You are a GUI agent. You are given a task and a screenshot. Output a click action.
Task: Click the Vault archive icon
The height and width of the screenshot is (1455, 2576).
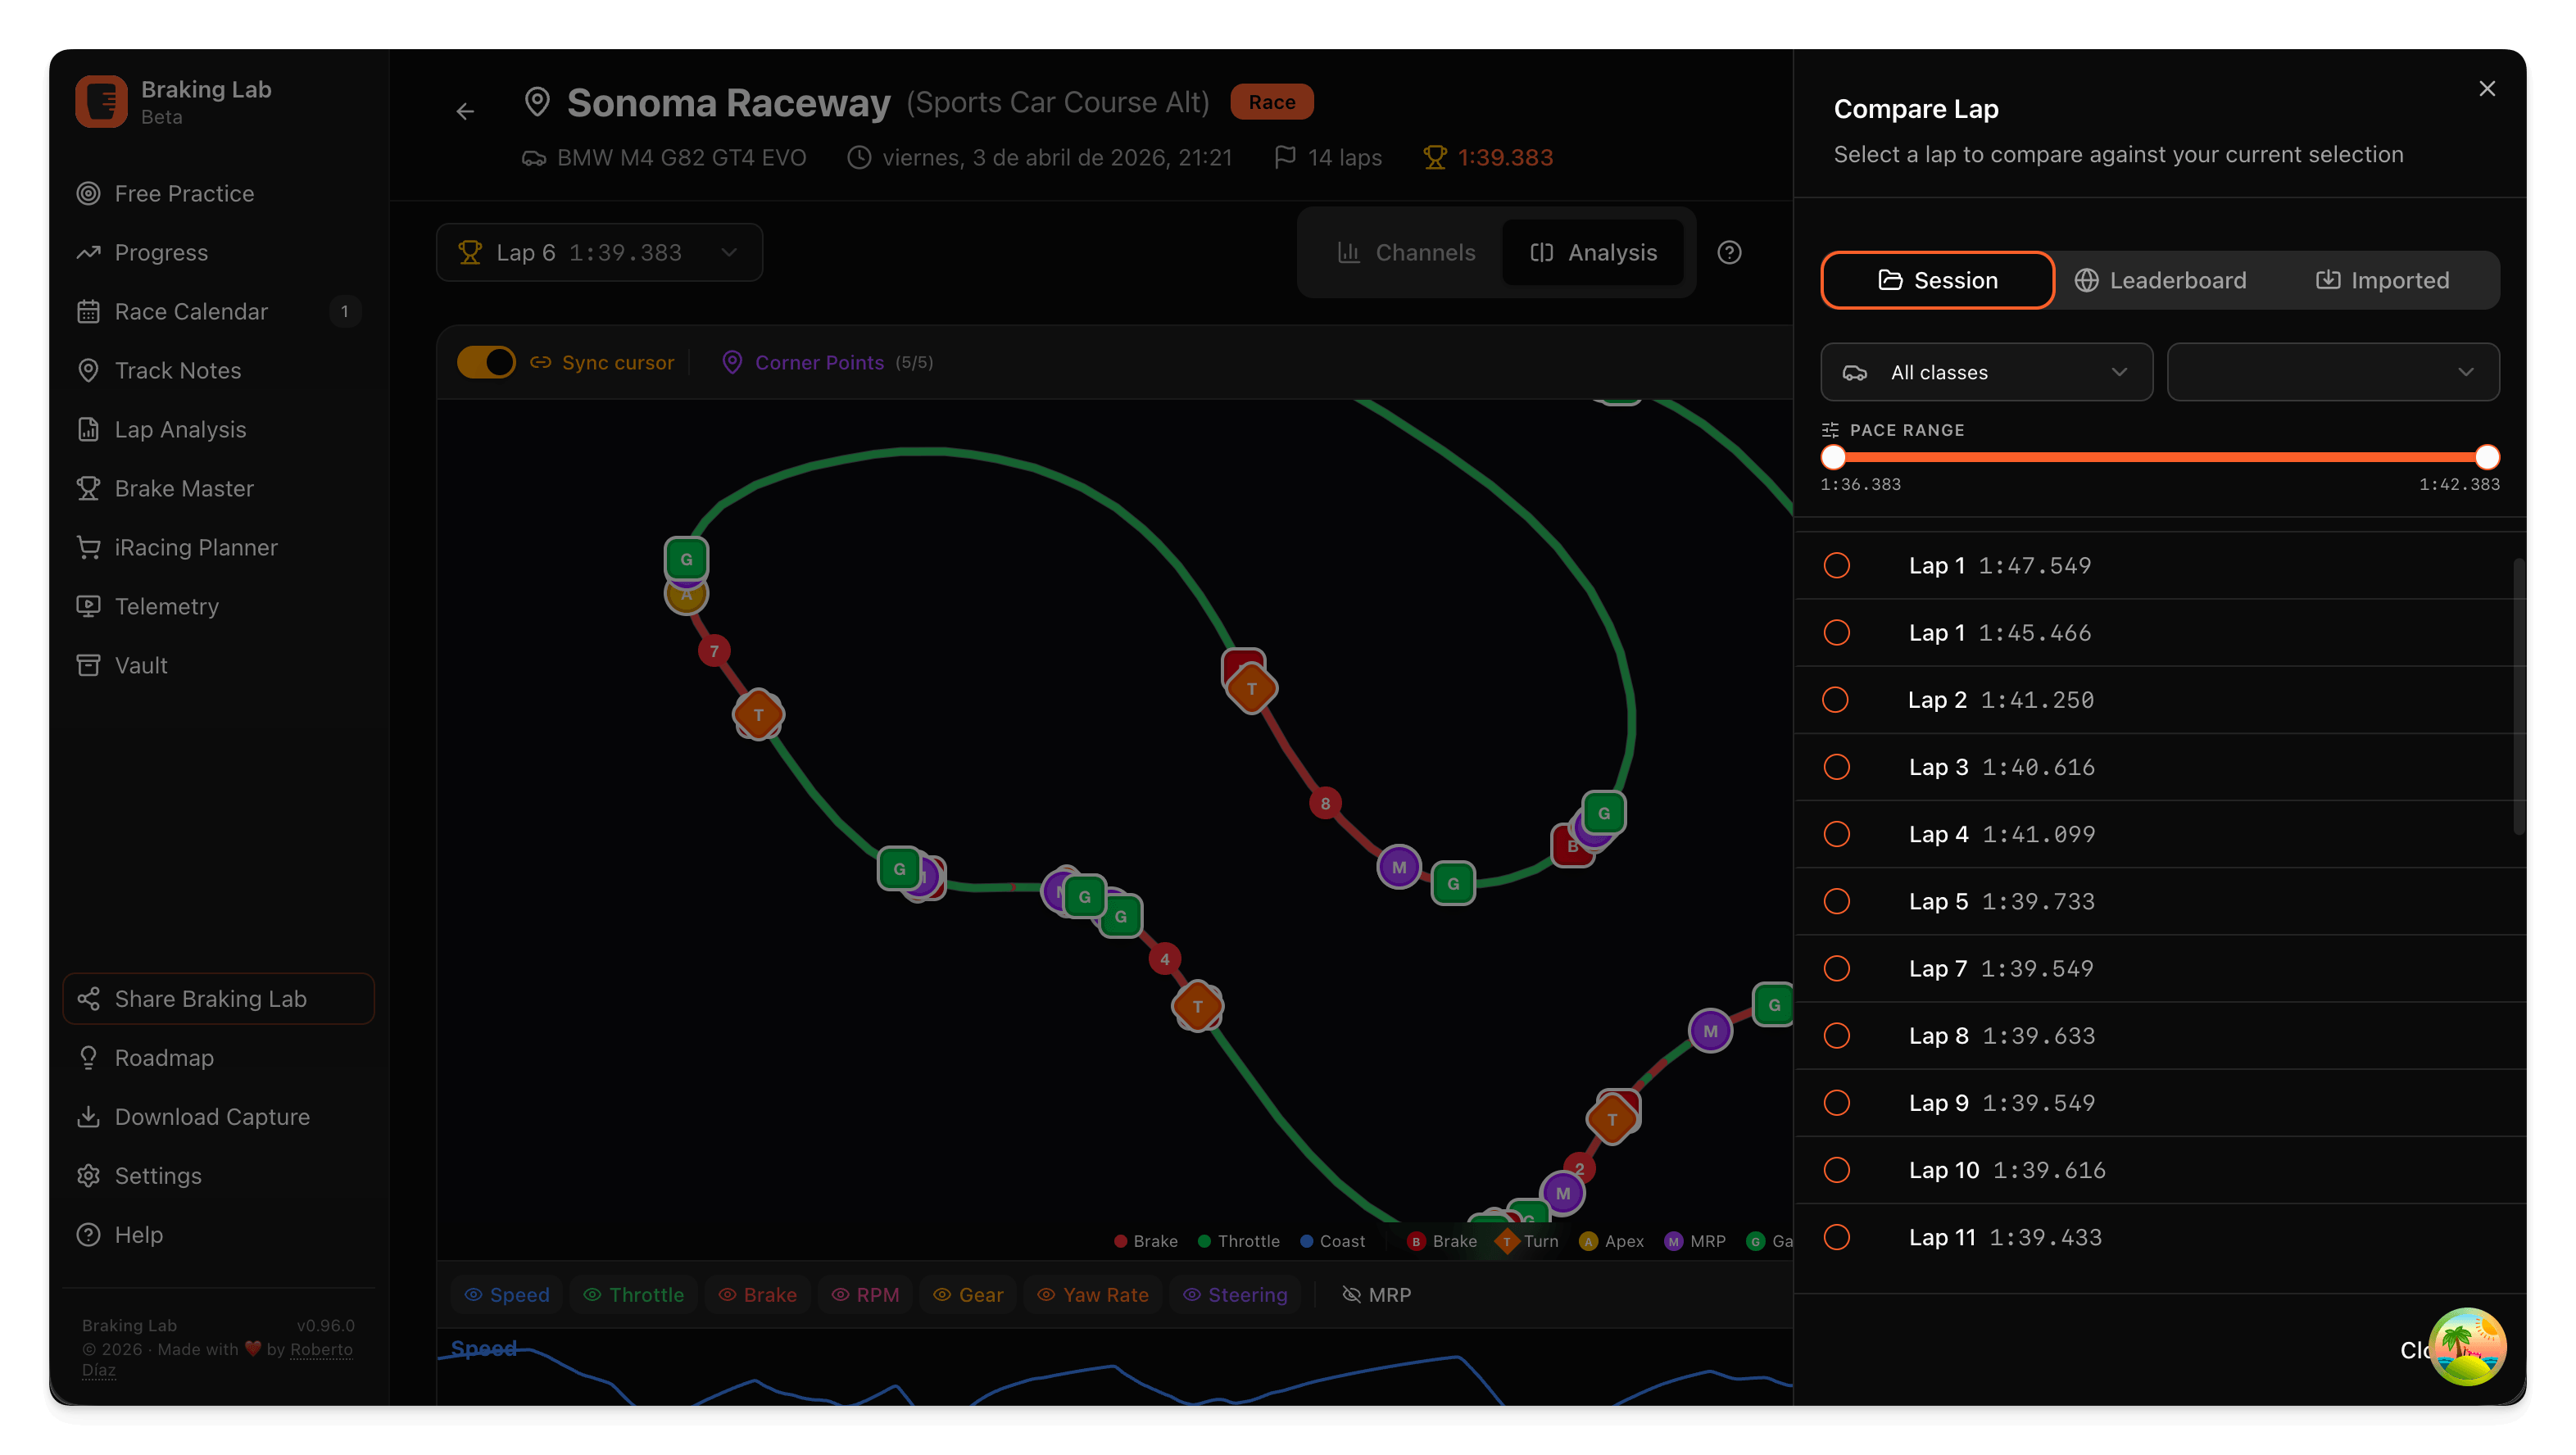tap(88, 665)
